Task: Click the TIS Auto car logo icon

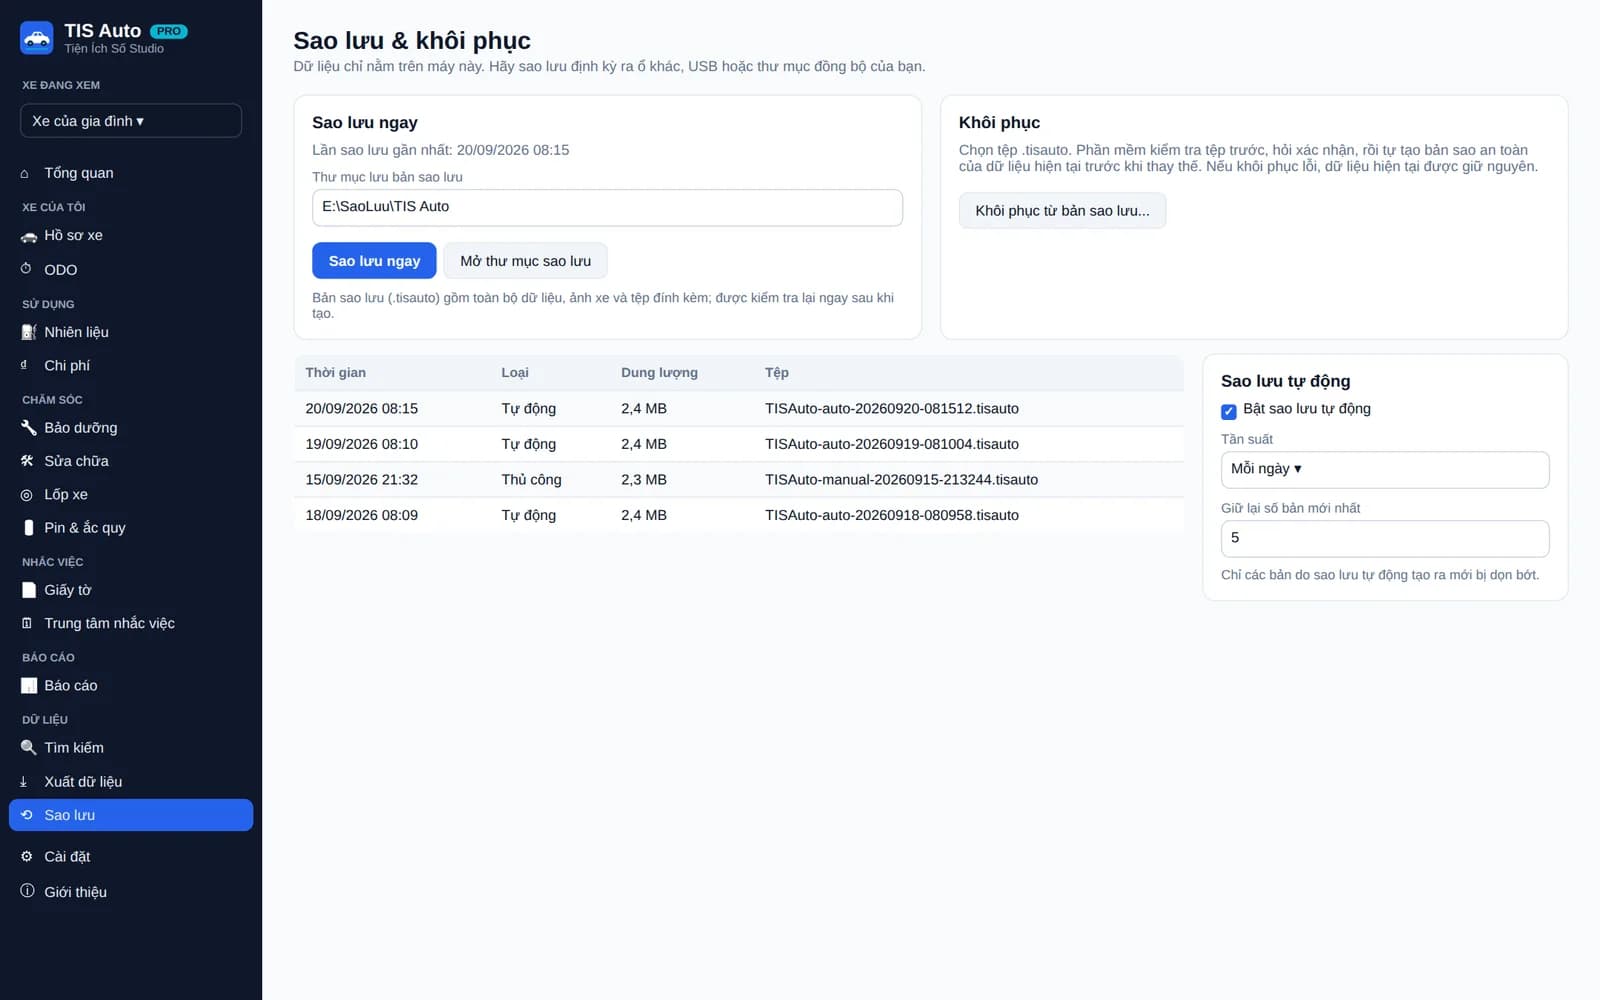Action: coord(37,38)
